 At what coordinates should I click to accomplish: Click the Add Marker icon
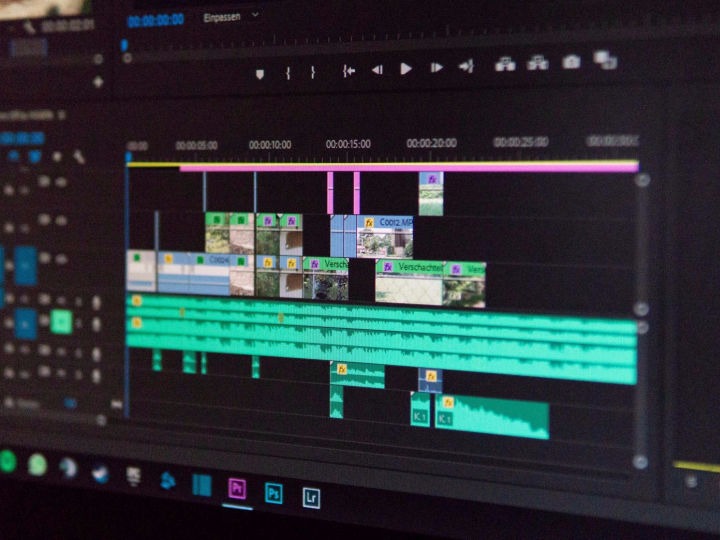(x=260, y=73)
